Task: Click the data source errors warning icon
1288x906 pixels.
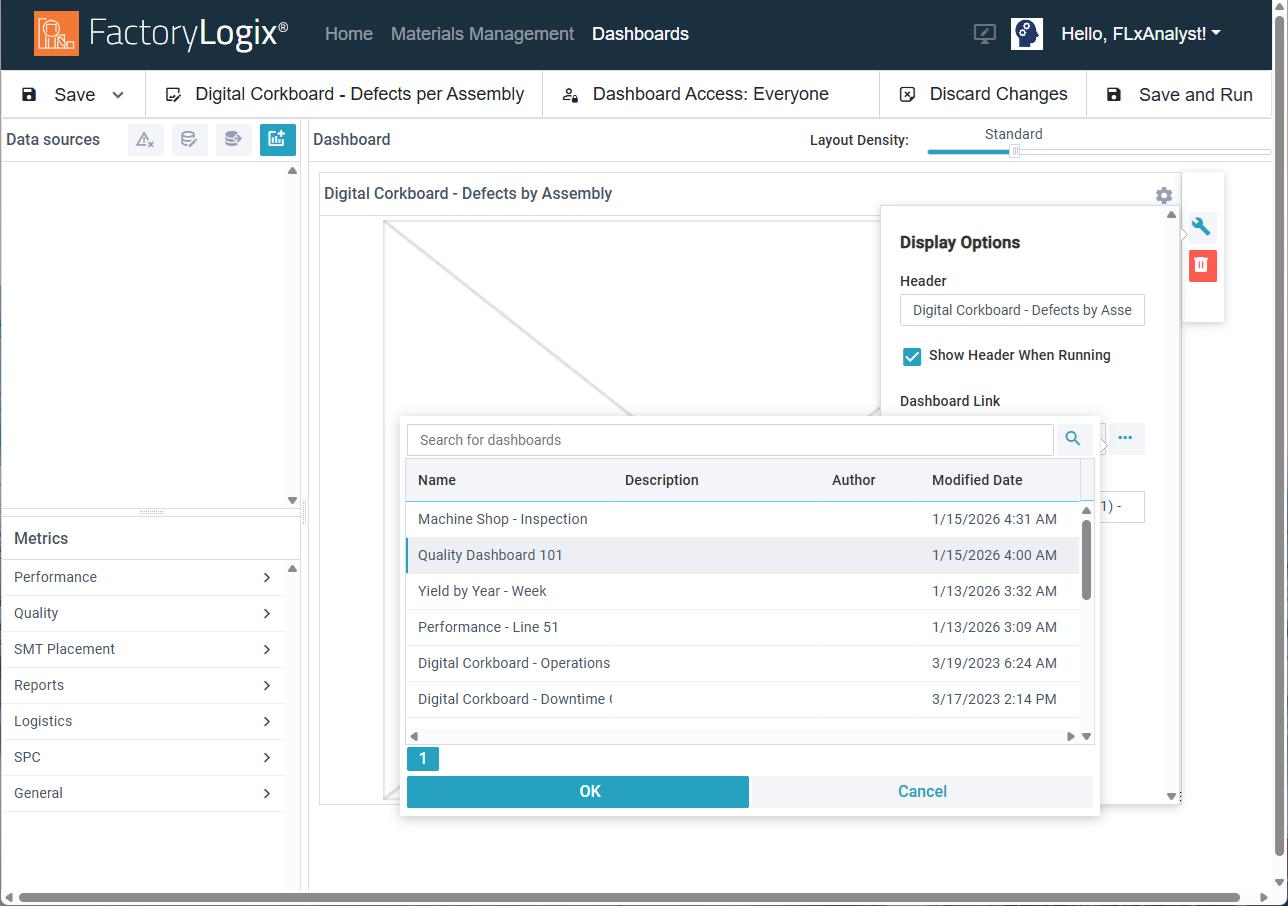Action: [x=145, y=140]
